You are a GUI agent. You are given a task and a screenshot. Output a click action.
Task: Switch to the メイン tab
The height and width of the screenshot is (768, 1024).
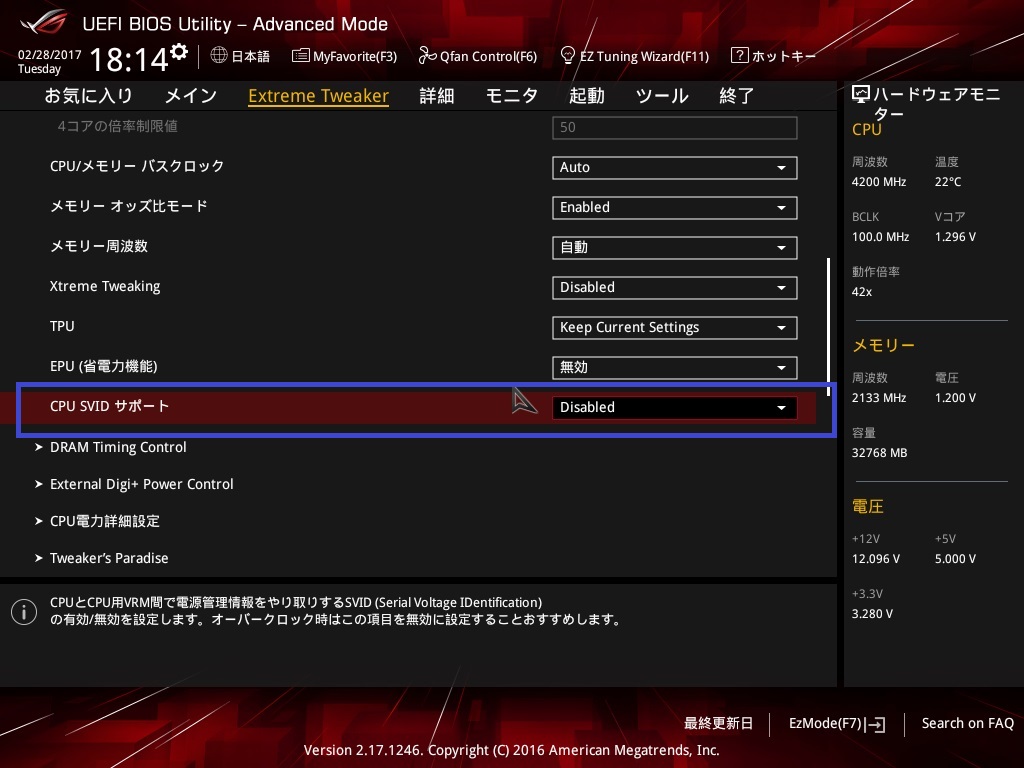[191, 96]
